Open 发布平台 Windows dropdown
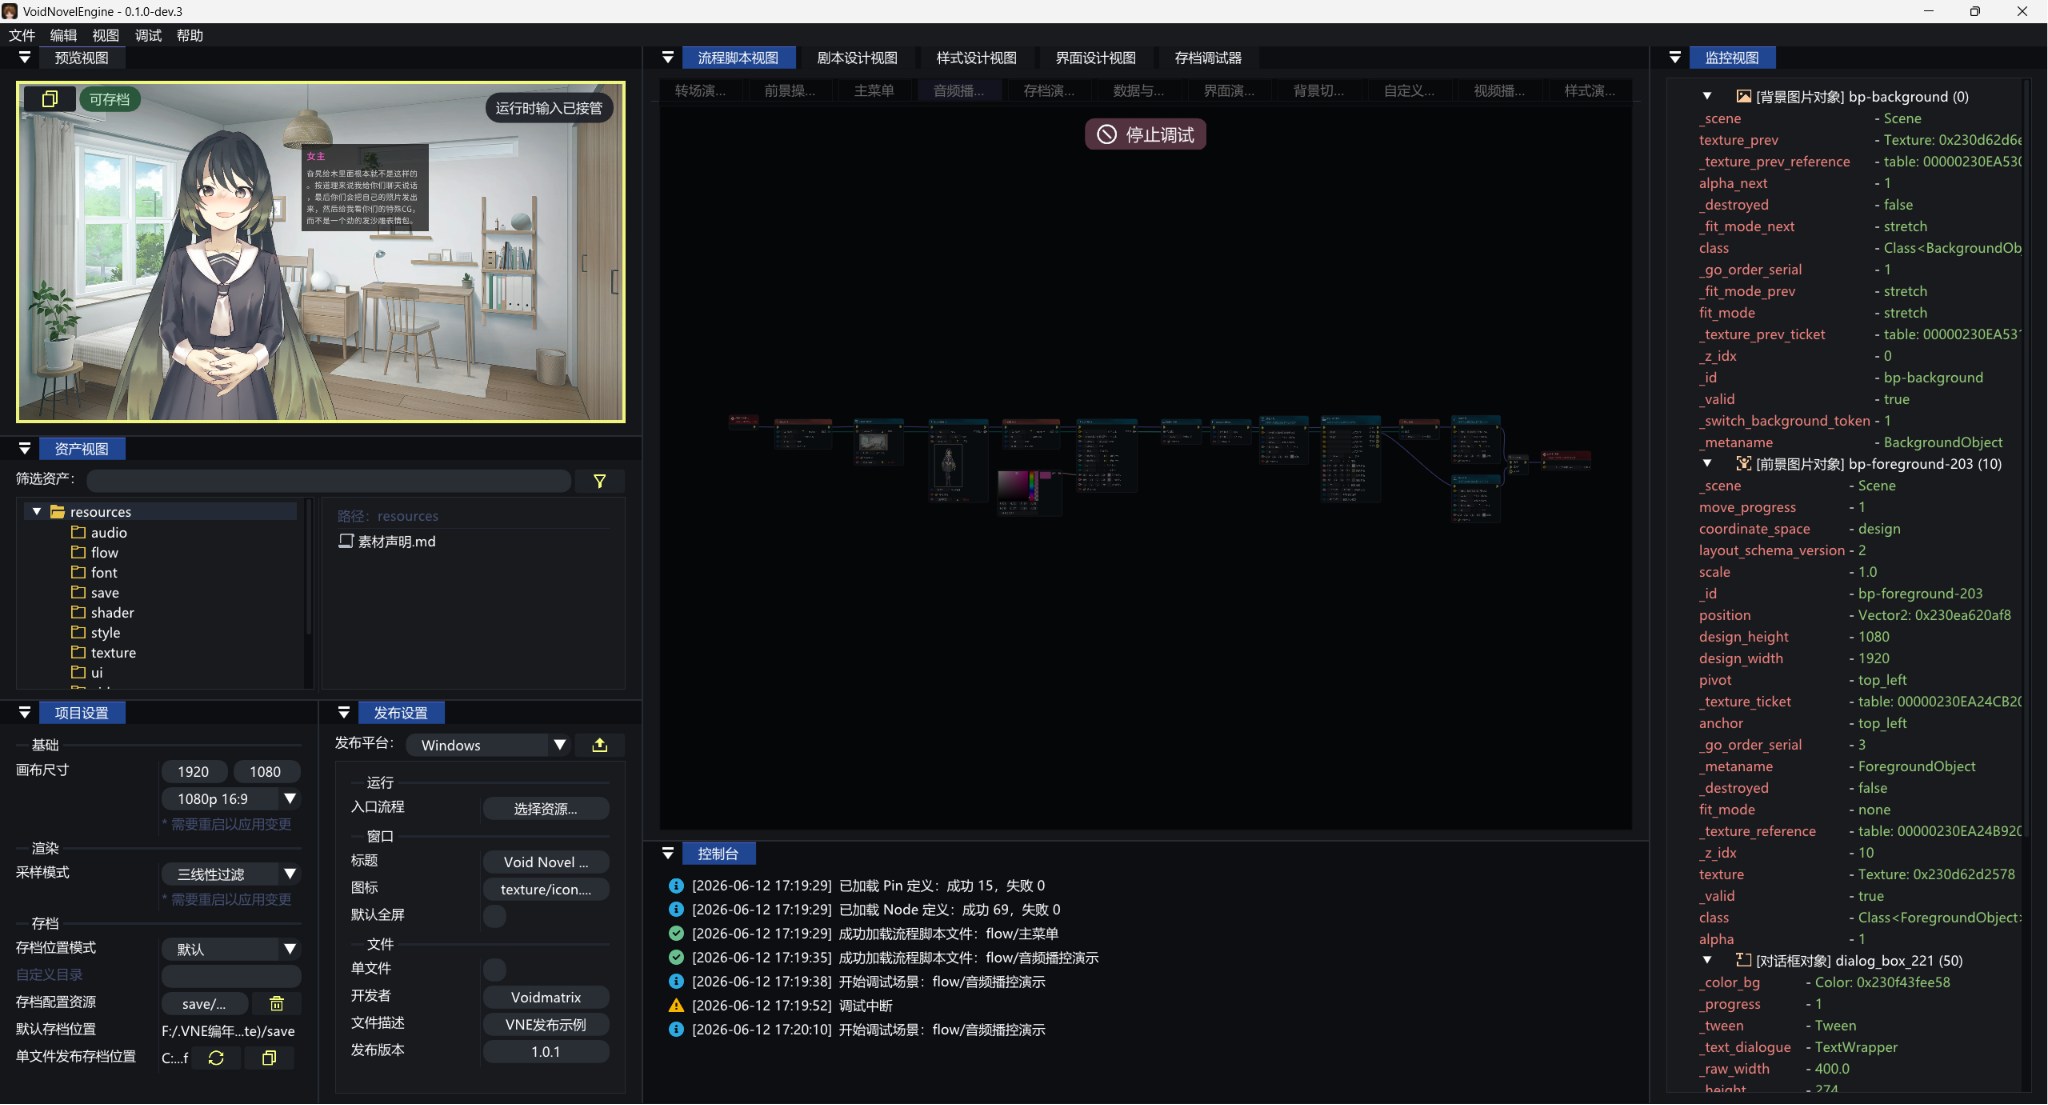Viewport: 2048px width, 1105px height. [560, 745]
